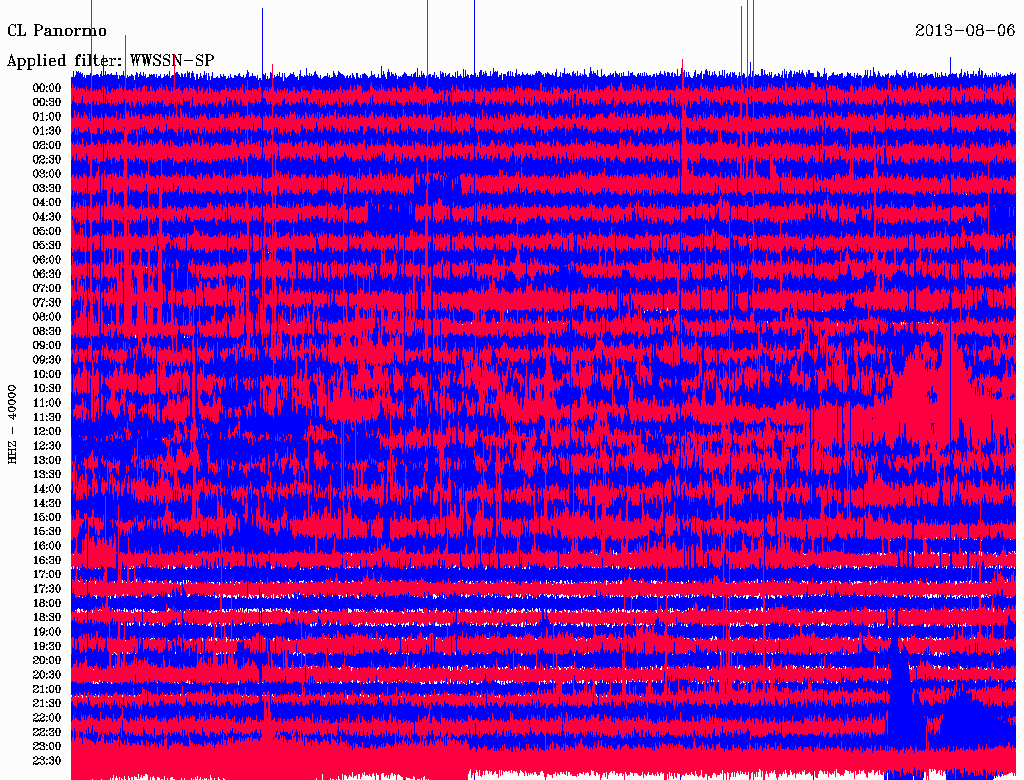Select the 12:30 time label
Image resolution: width=1024 pixels, height=780 pixels.
pyautogui.click(x=47, y=446)
